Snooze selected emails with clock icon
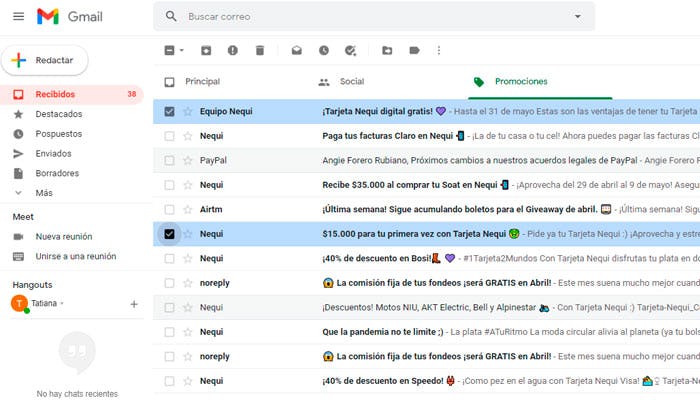The image size is (700, 400). click(324, 50)
